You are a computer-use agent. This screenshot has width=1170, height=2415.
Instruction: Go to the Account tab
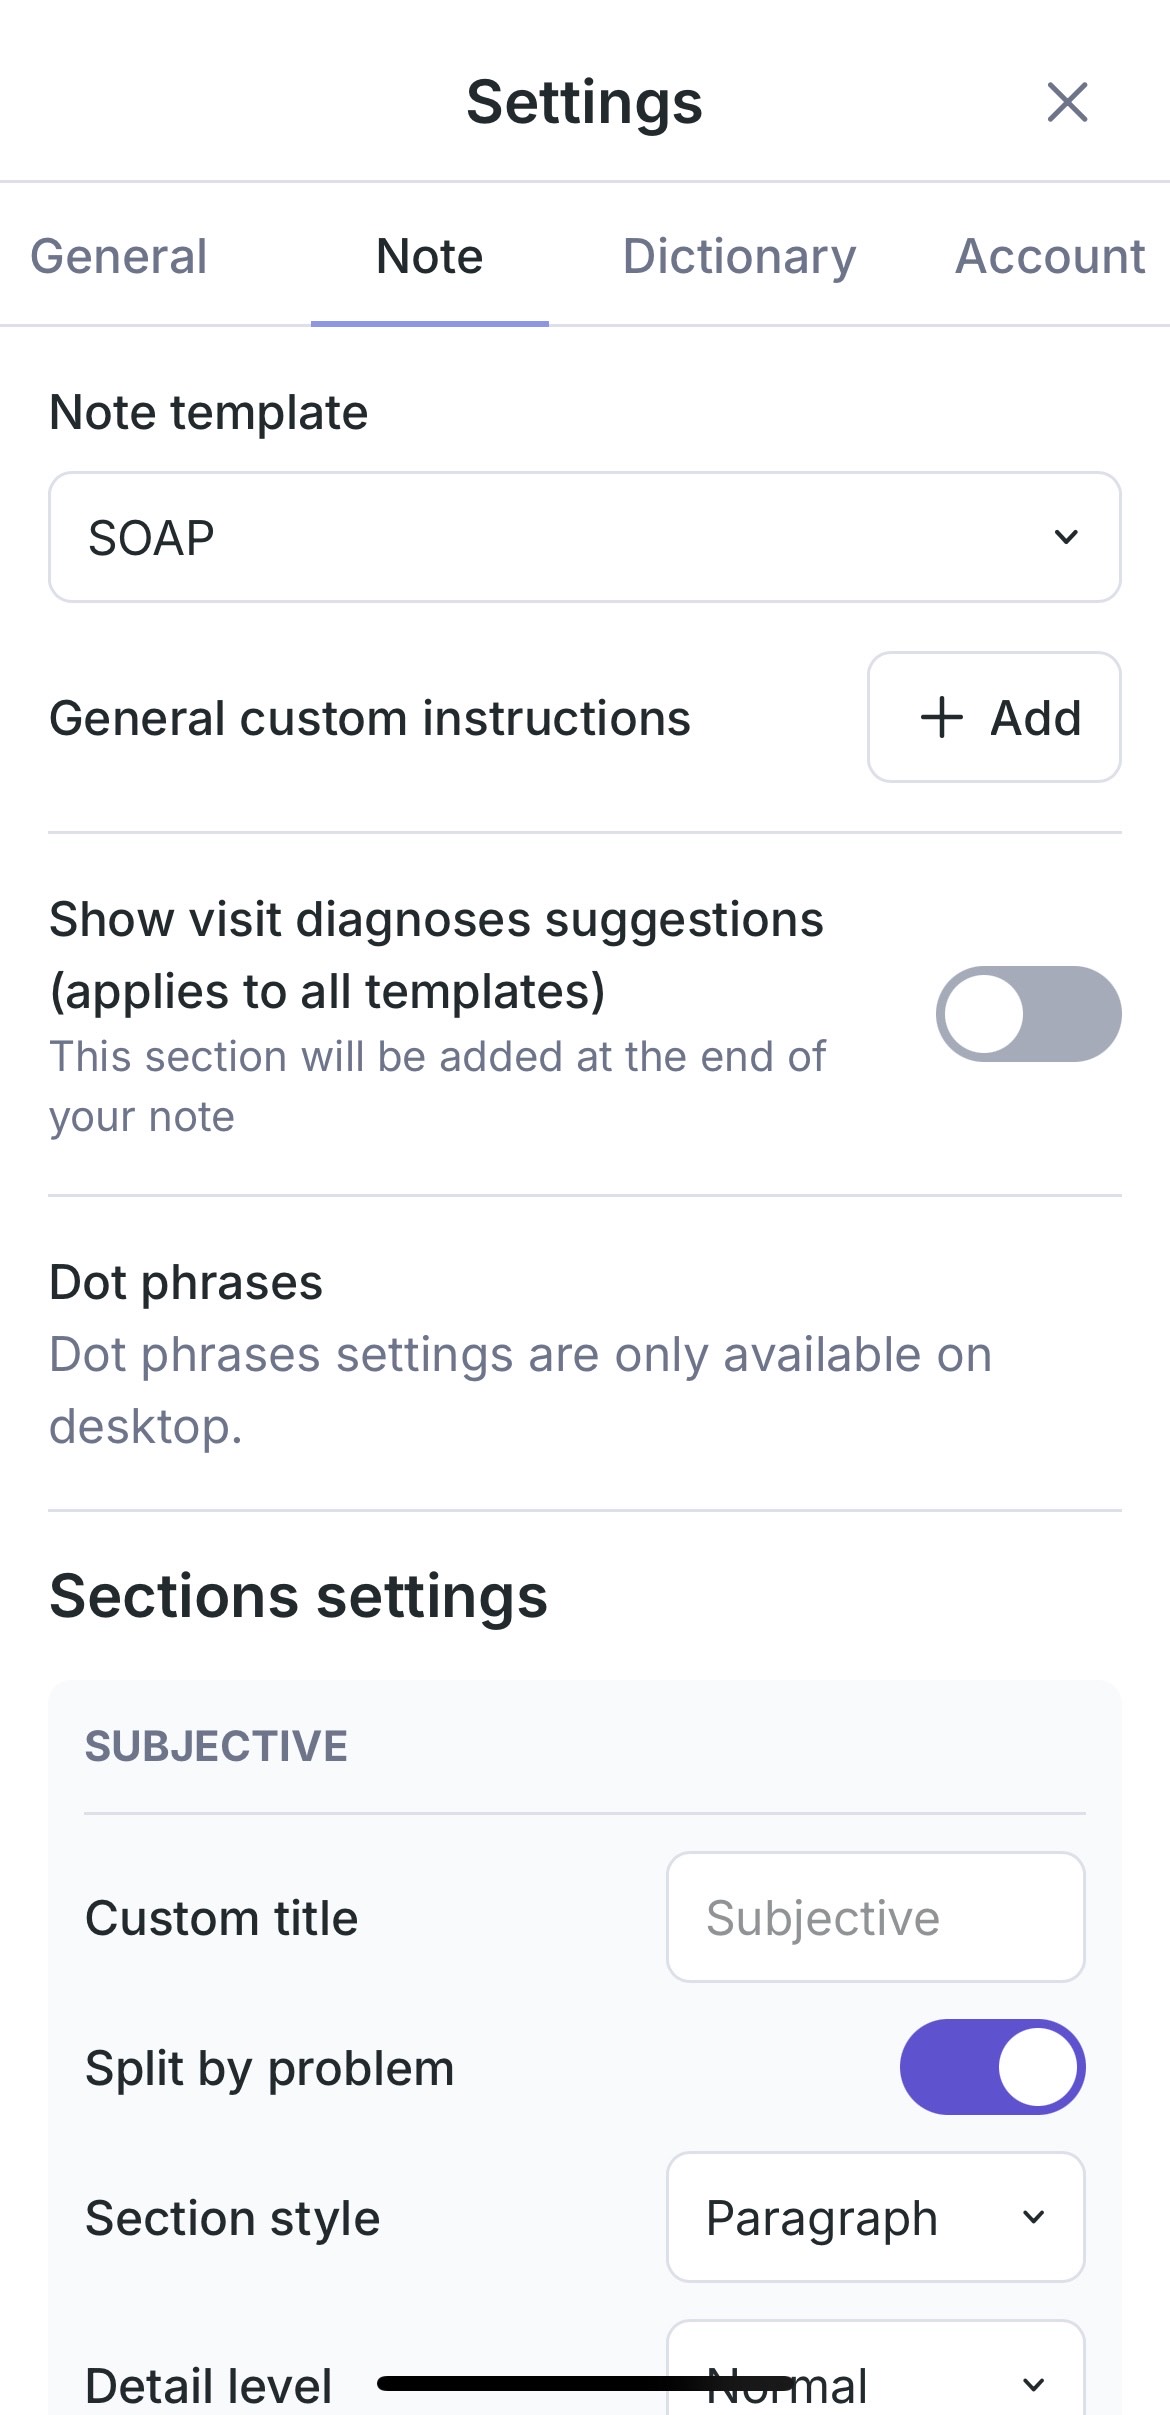1050,256
